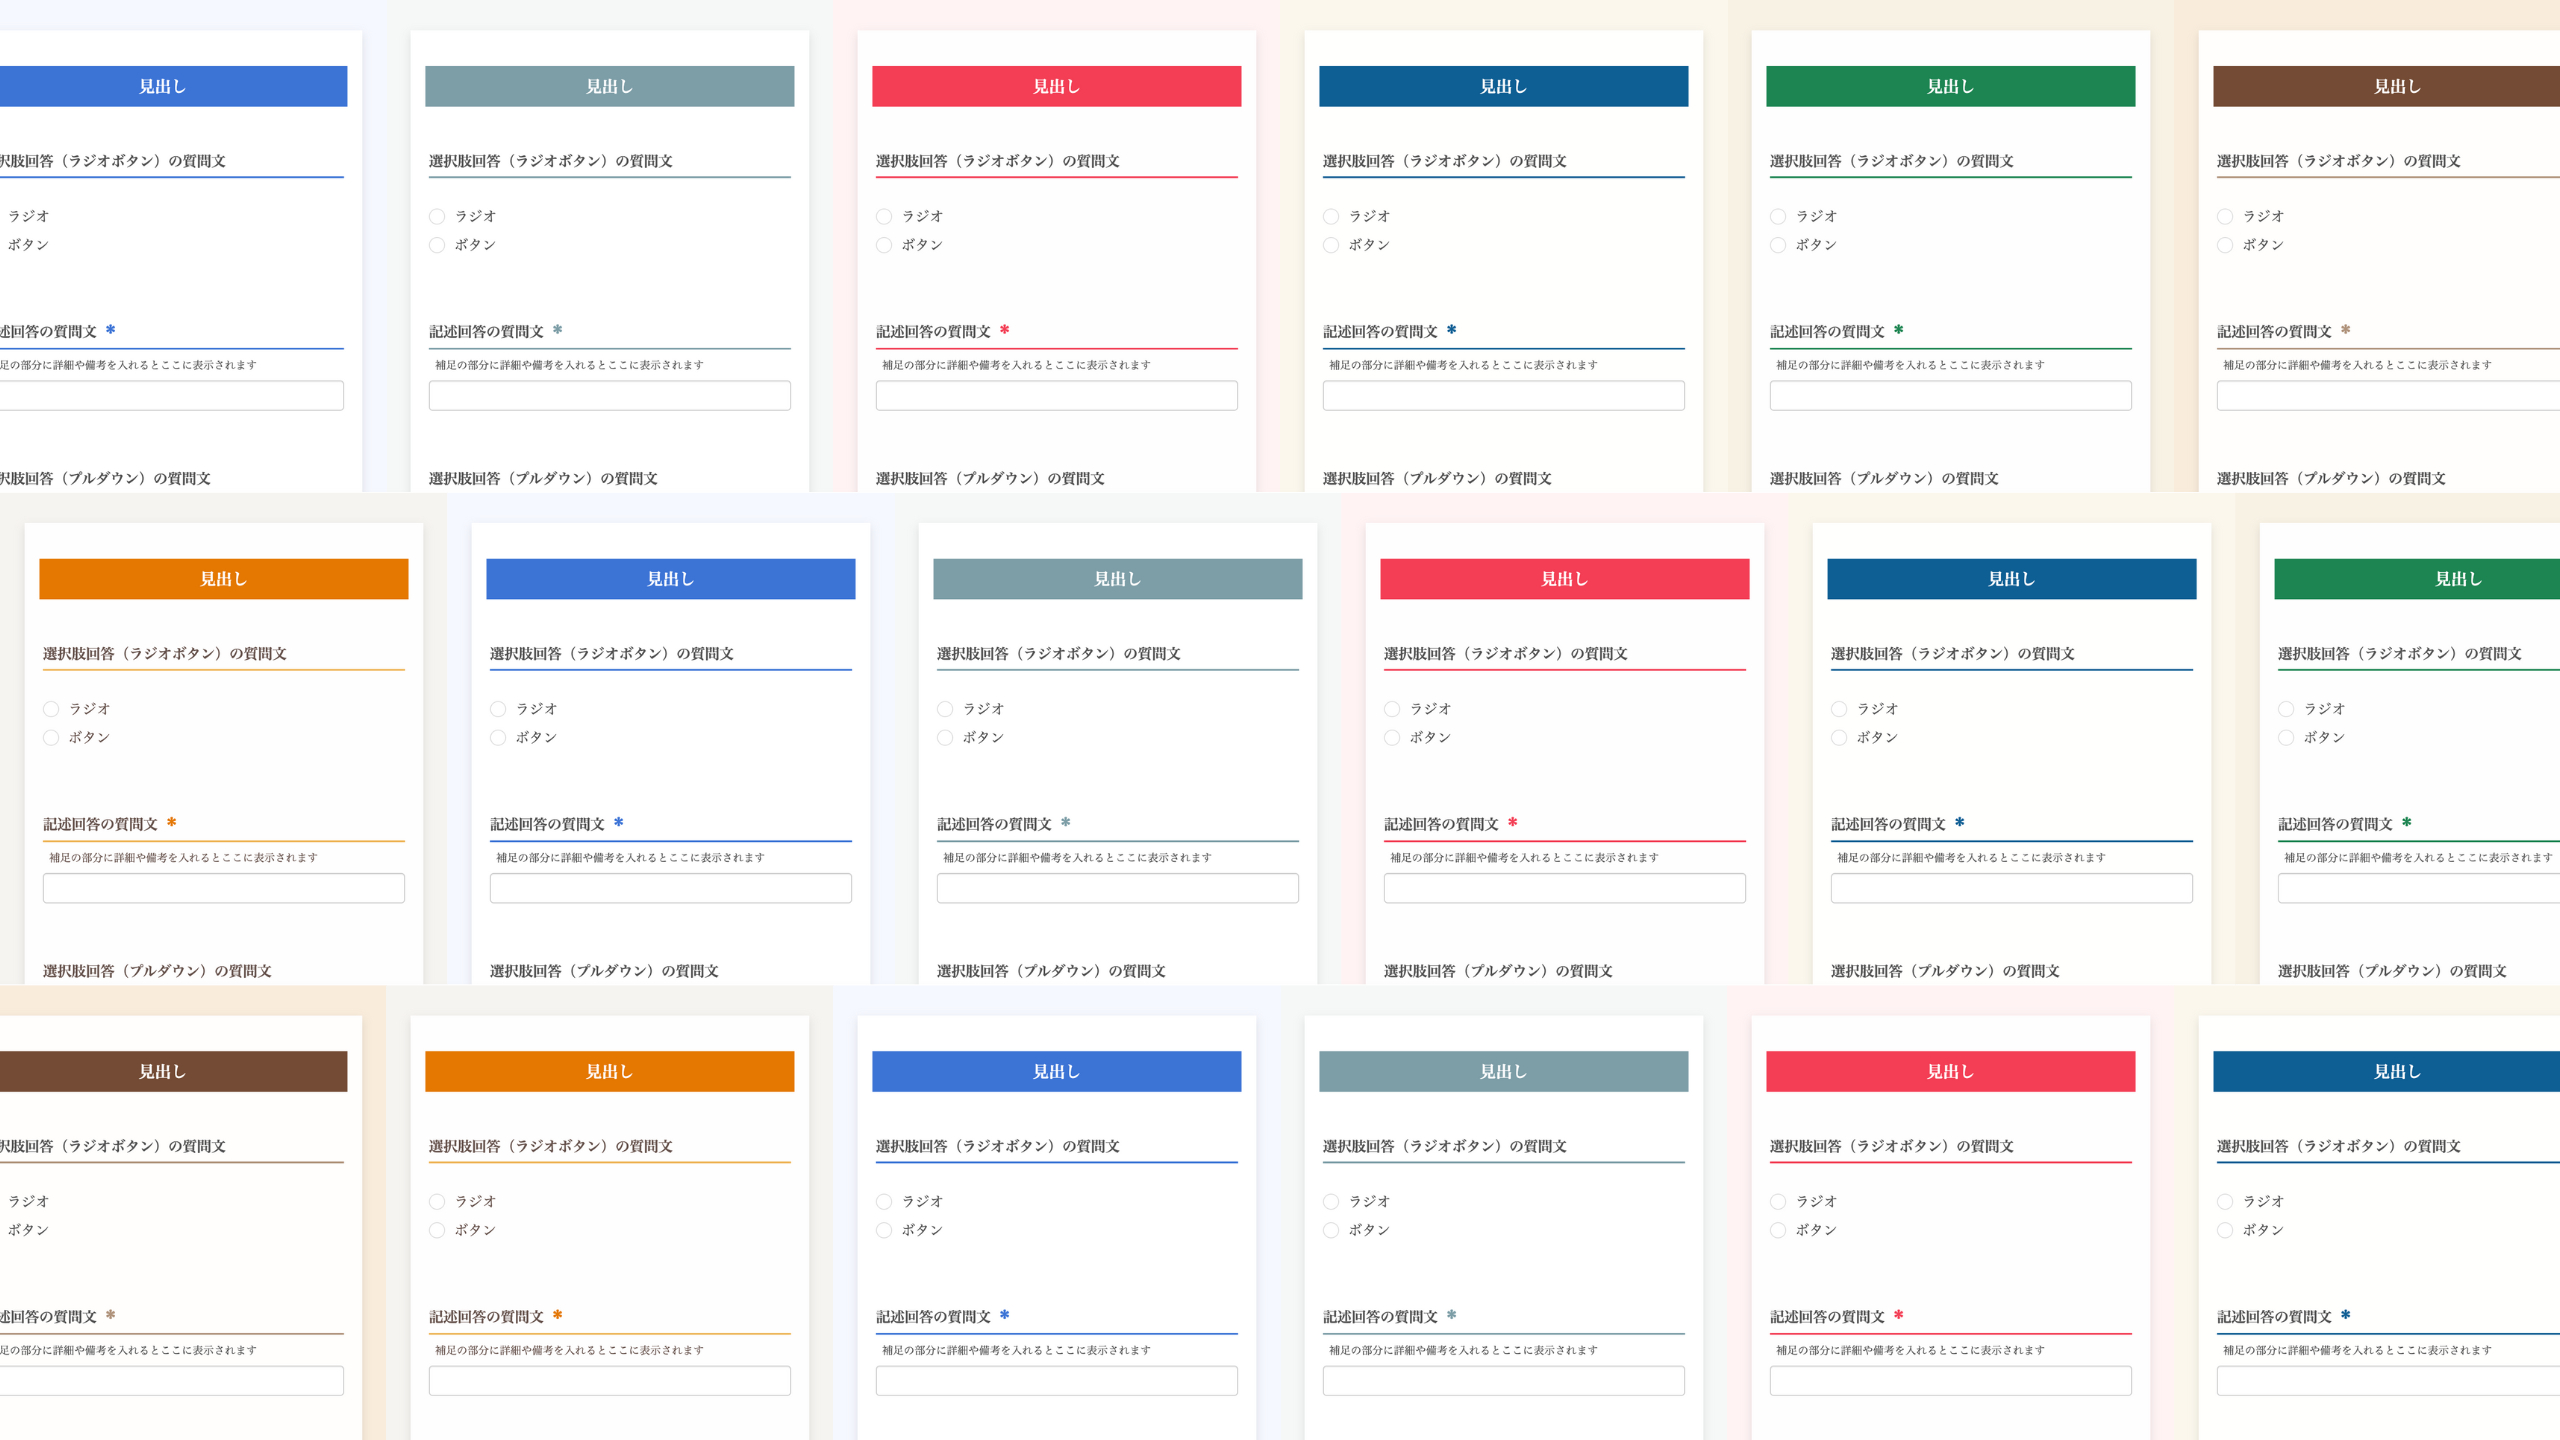2560x1440 pixels.
Task: Click text input in bottom-row red form
Action: [1950, 1381]
